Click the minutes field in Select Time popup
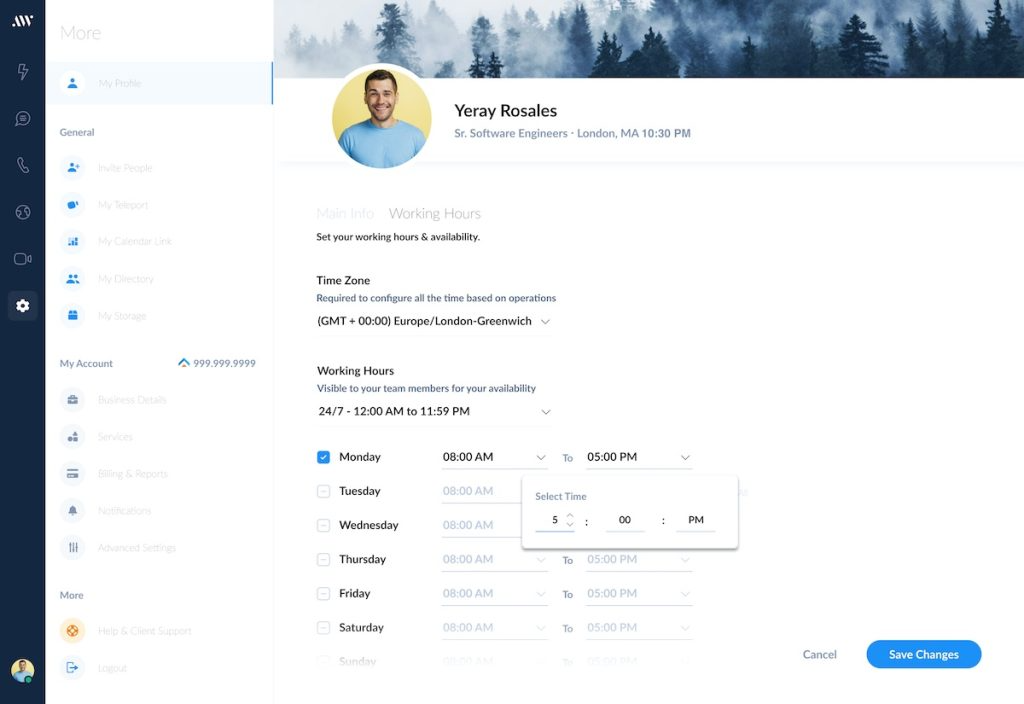 (625, 519)
